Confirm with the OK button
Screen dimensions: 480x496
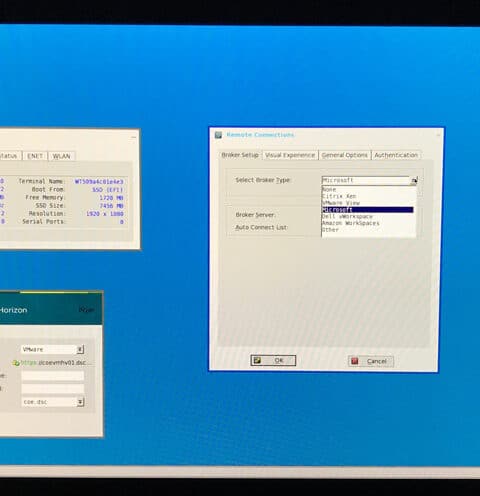point(273,360)
